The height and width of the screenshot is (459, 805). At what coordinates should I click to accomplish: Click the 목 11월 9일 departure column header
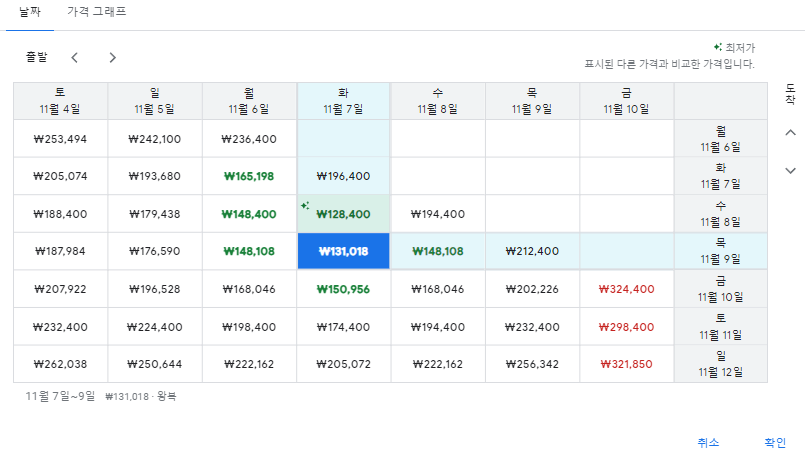coord(532,101)
